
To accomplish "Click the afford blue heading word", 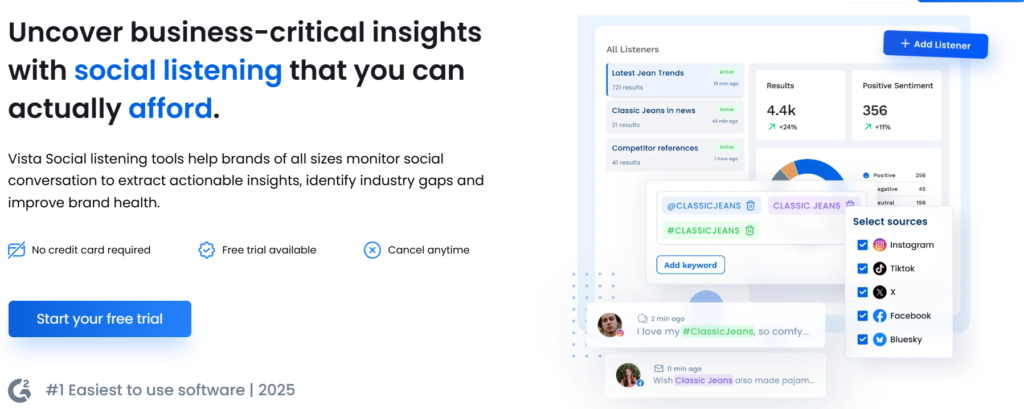I will (x=170, y=108).
